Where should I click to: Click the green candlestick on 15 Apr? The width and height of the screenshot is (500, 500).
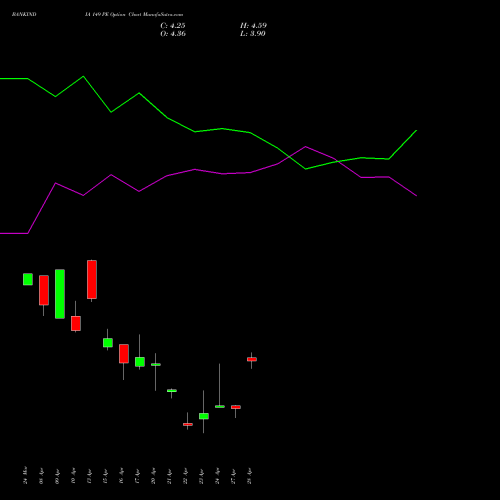pos(108,343)
